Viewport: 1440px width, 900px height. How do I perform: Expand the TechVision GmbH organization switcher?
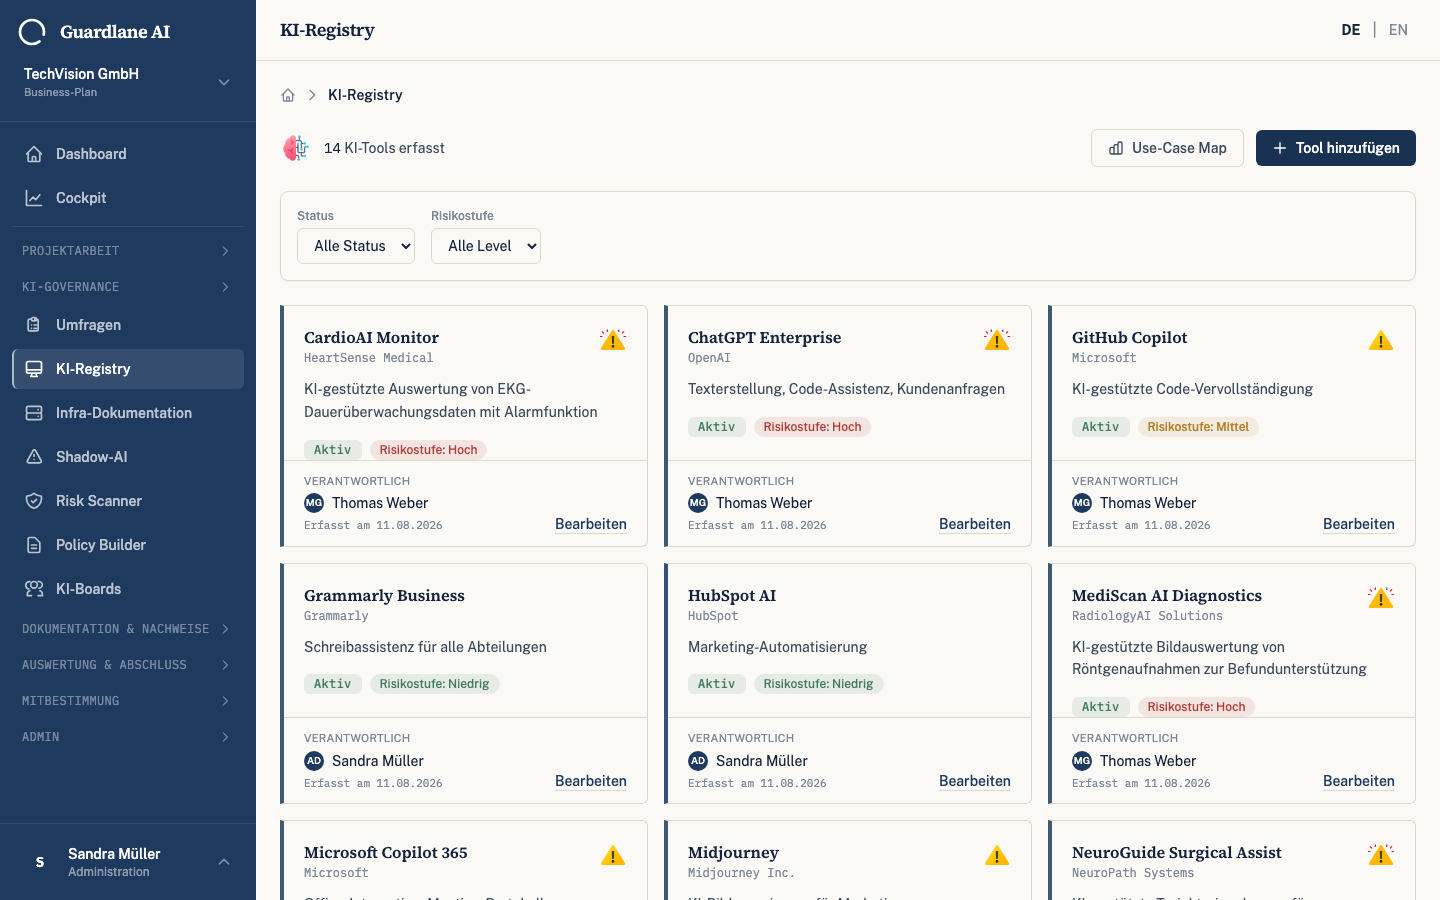pos(128,82)
